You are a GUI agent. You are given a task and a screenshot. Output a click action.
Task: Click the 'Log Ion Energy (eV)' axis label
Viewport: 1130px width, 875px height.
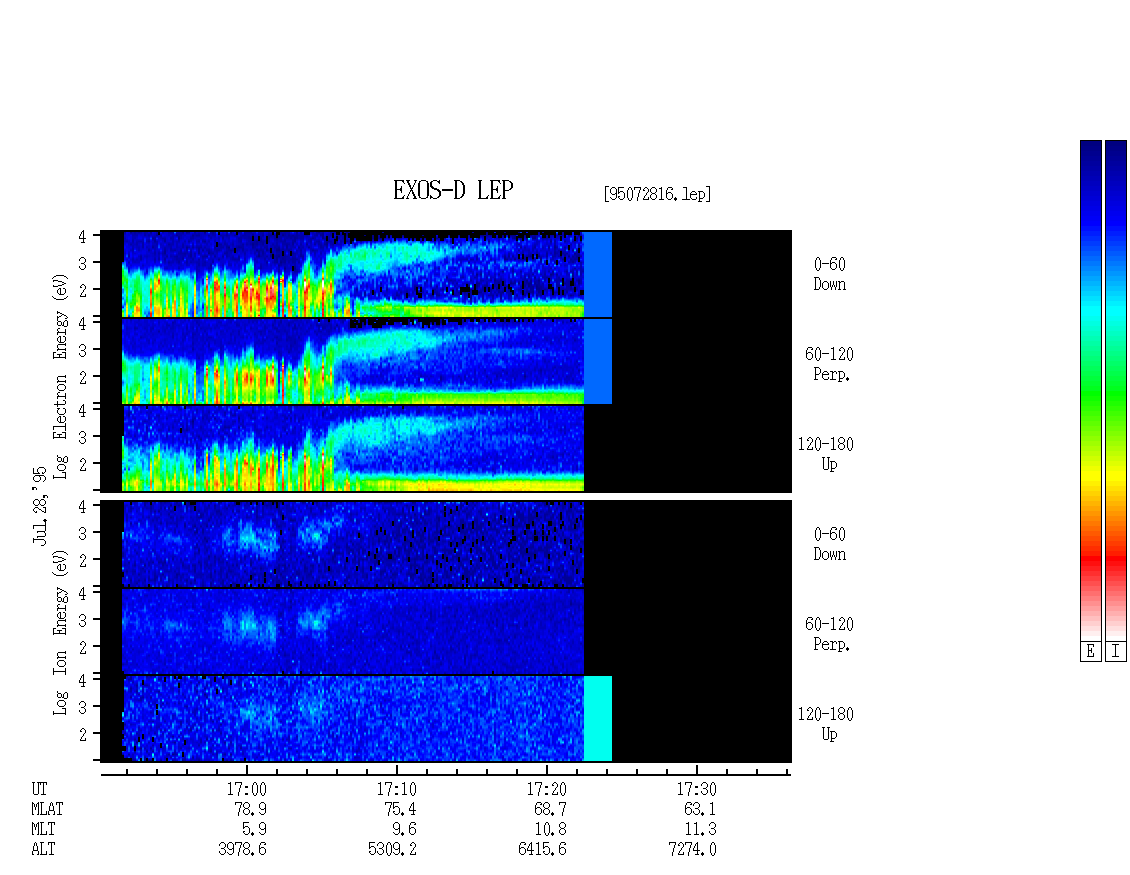61,632
